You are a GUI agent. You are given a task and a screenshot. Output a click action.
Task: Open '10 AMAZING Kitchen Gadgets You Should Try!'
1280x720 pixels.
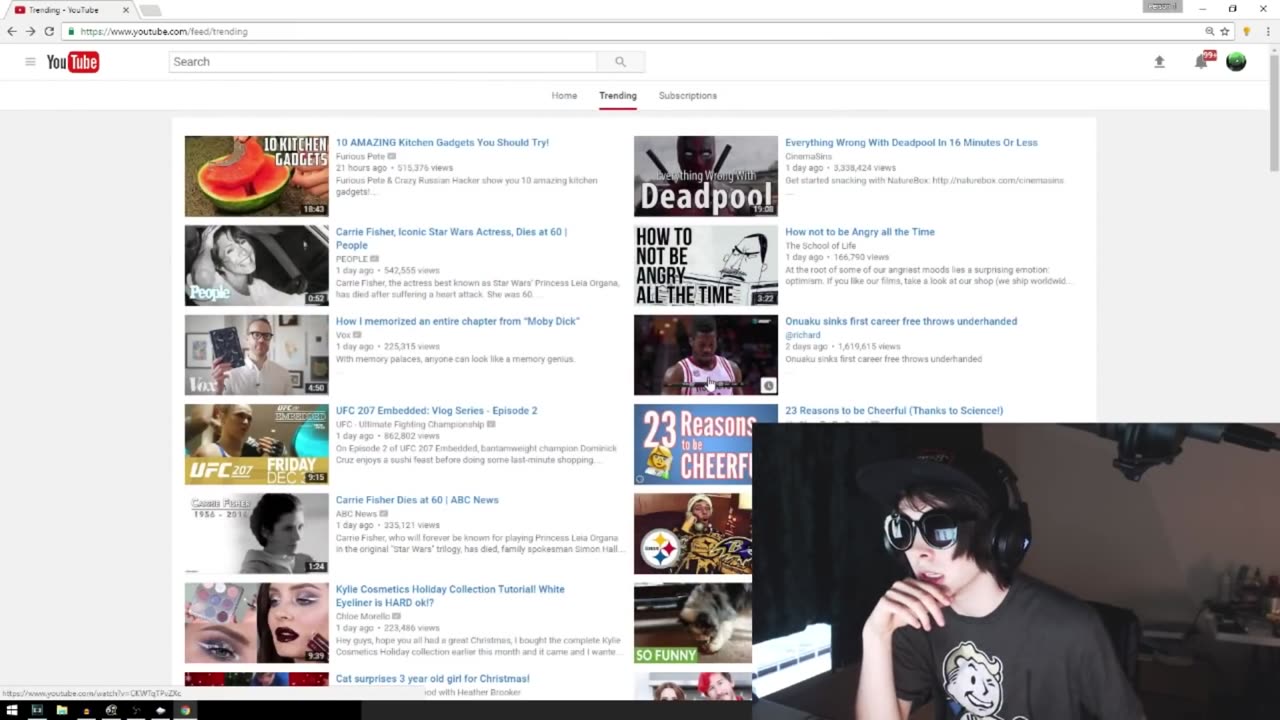tap(442, 142)
